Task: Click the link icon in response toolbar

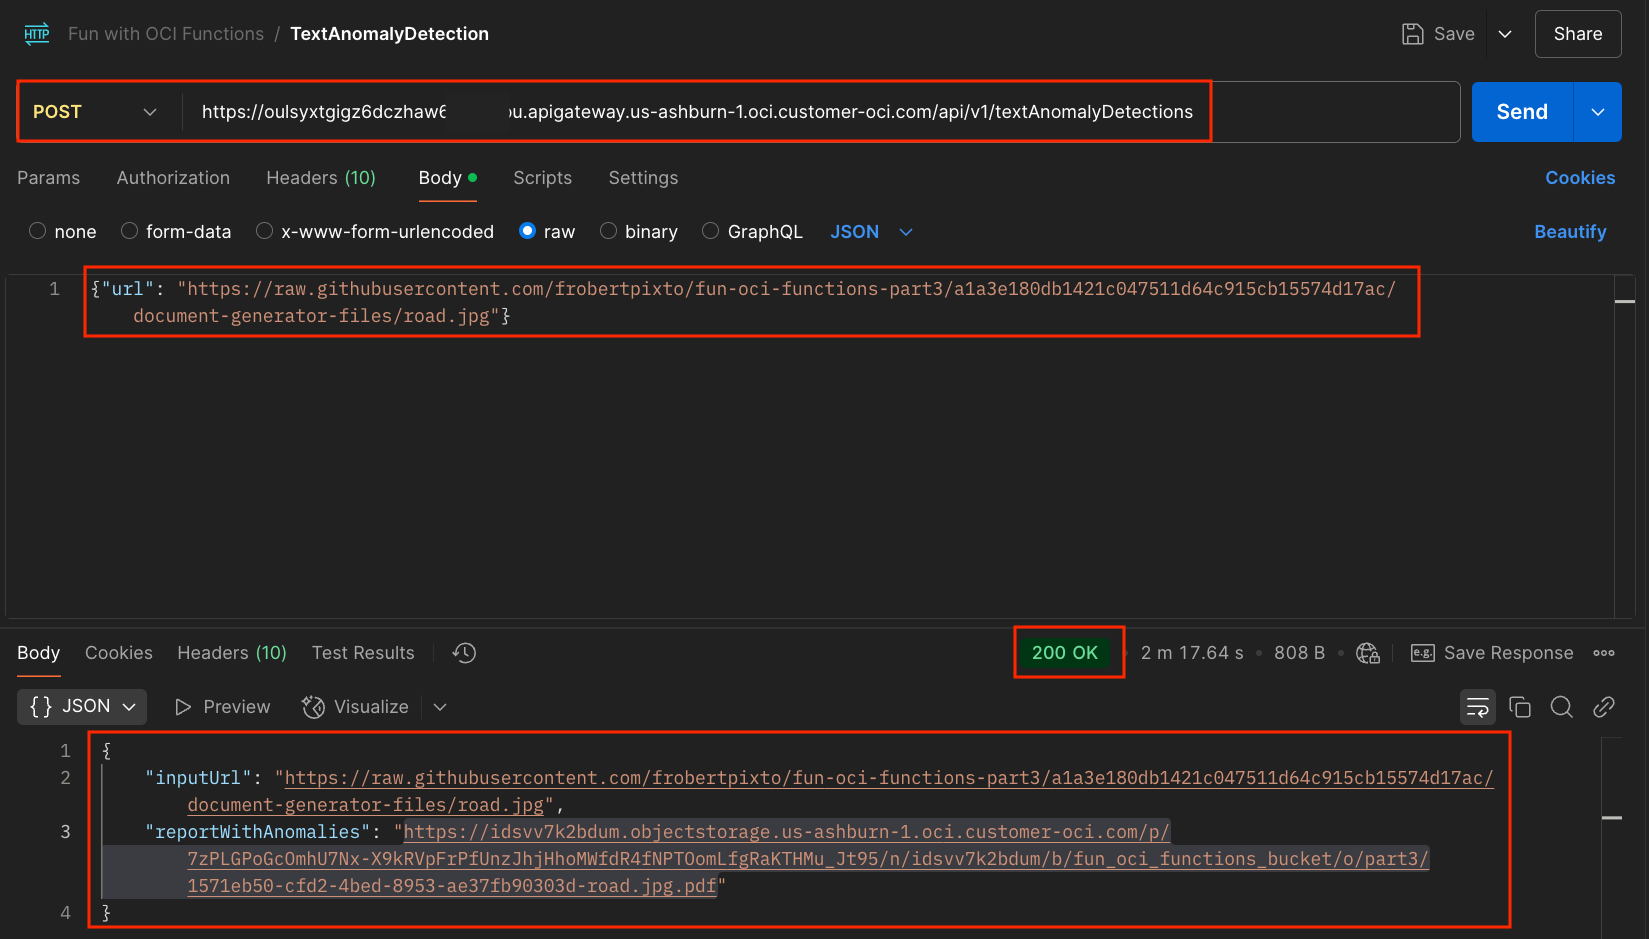Action: (1603, 707)
